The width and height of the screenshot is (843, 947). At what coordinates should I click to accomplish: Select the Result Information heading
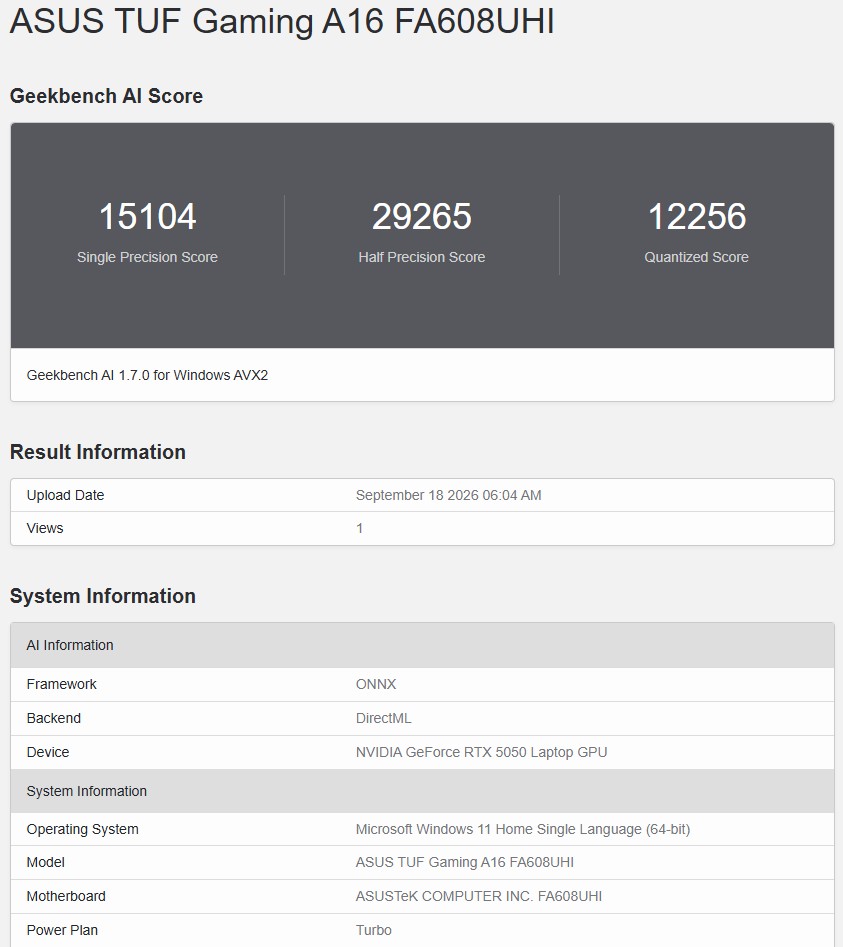click(x=98, y=452)
